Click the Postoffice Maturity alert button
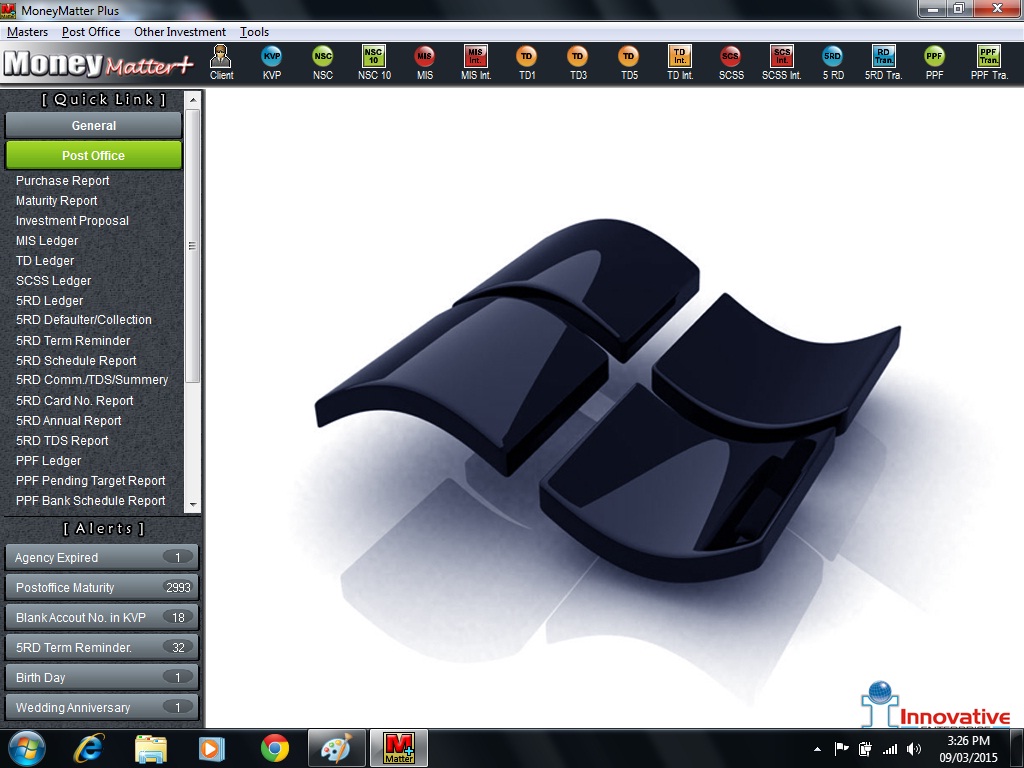 pyautogui.click(x=101, y=588)
